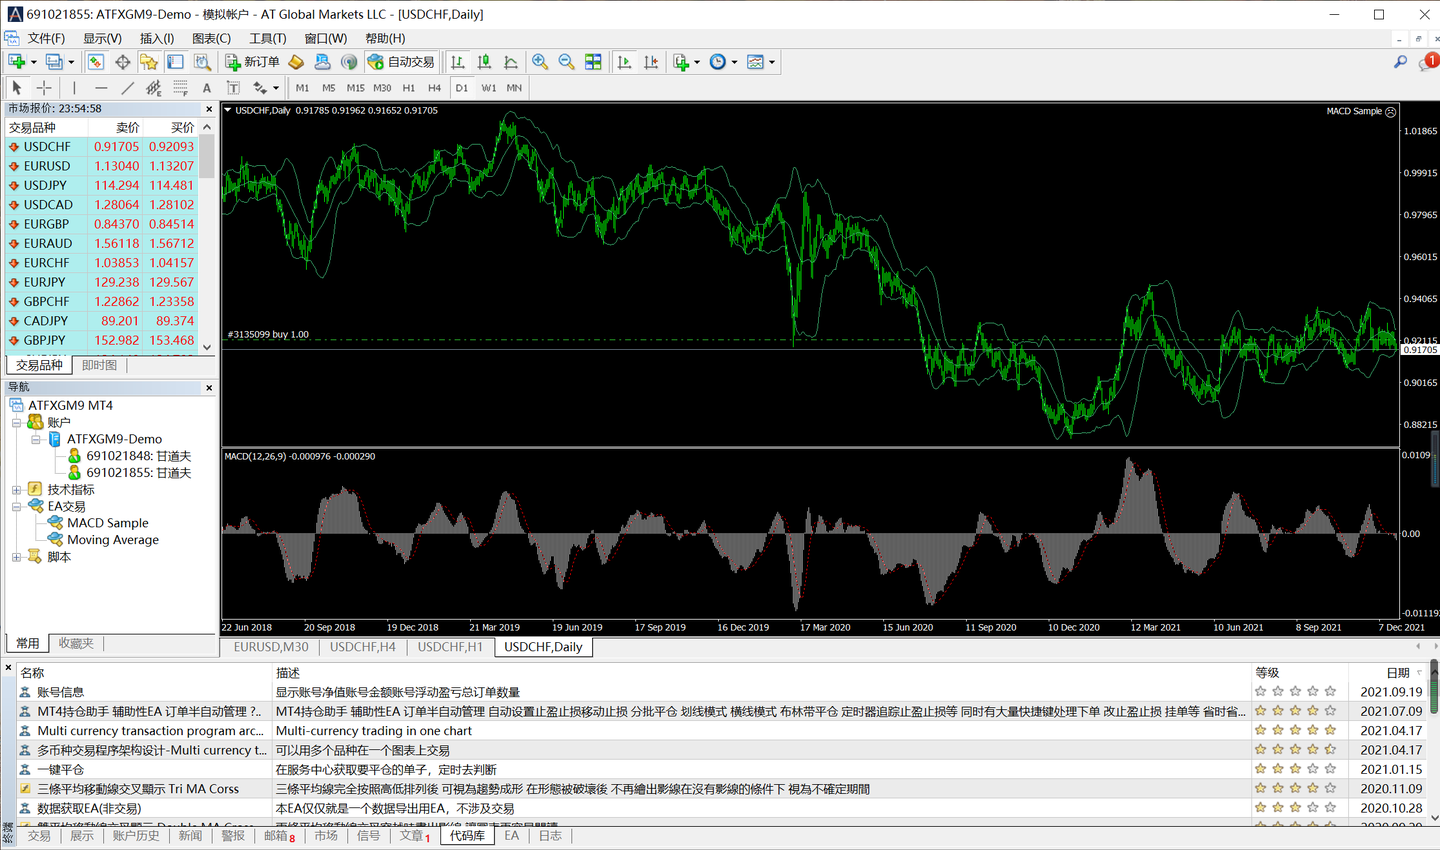
Task: Close the Navigator panel
Action: [209, 387]
